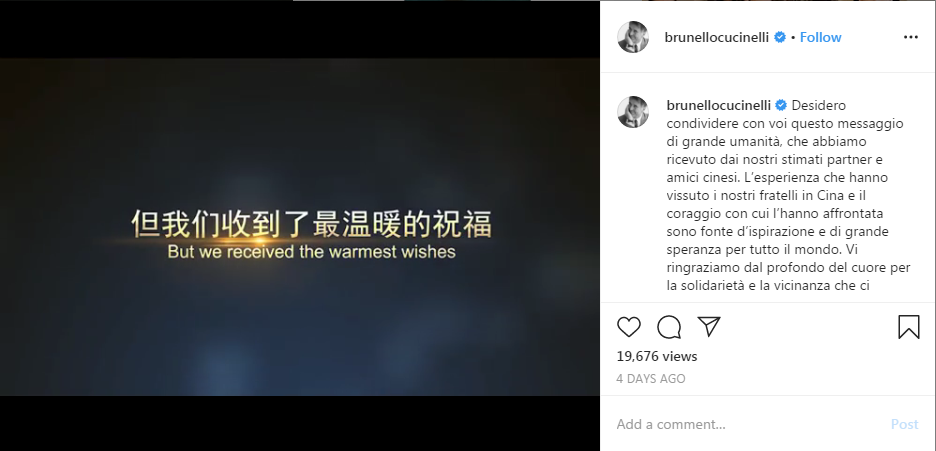Like the post with the heart icon

(629, 327)
